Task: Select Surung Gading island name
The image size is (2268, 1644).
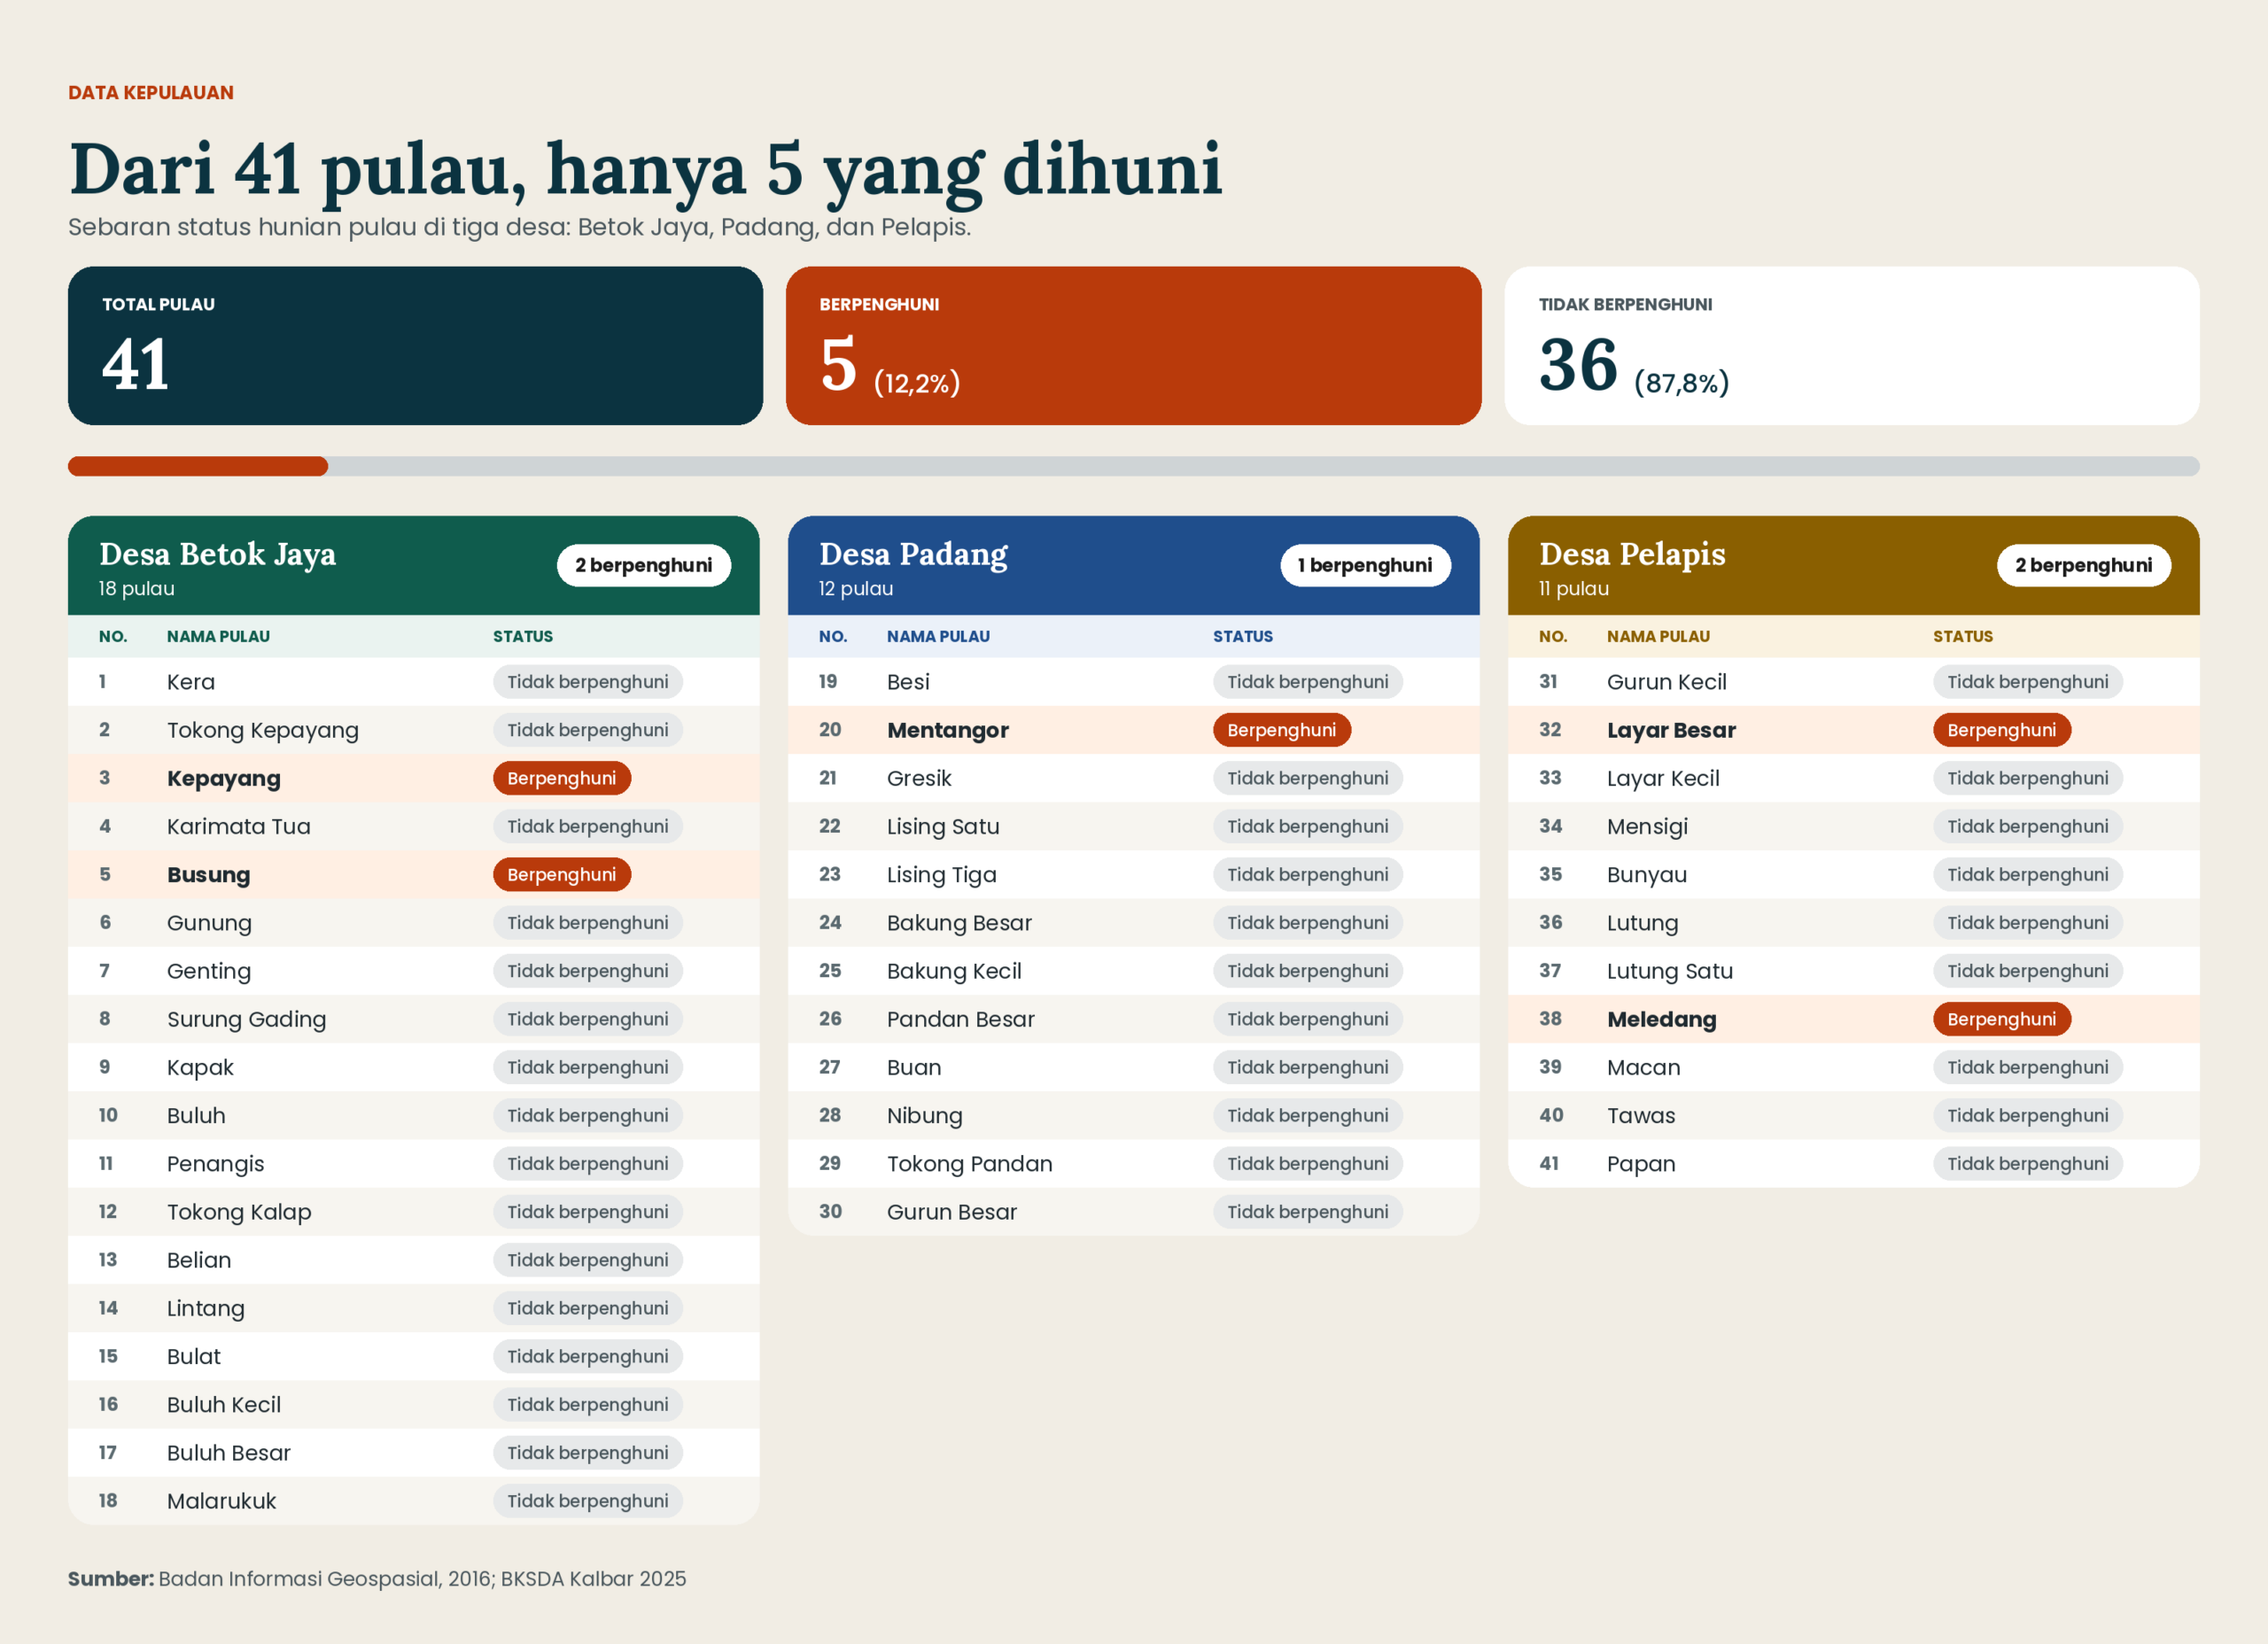Action: coord(247,1019)
